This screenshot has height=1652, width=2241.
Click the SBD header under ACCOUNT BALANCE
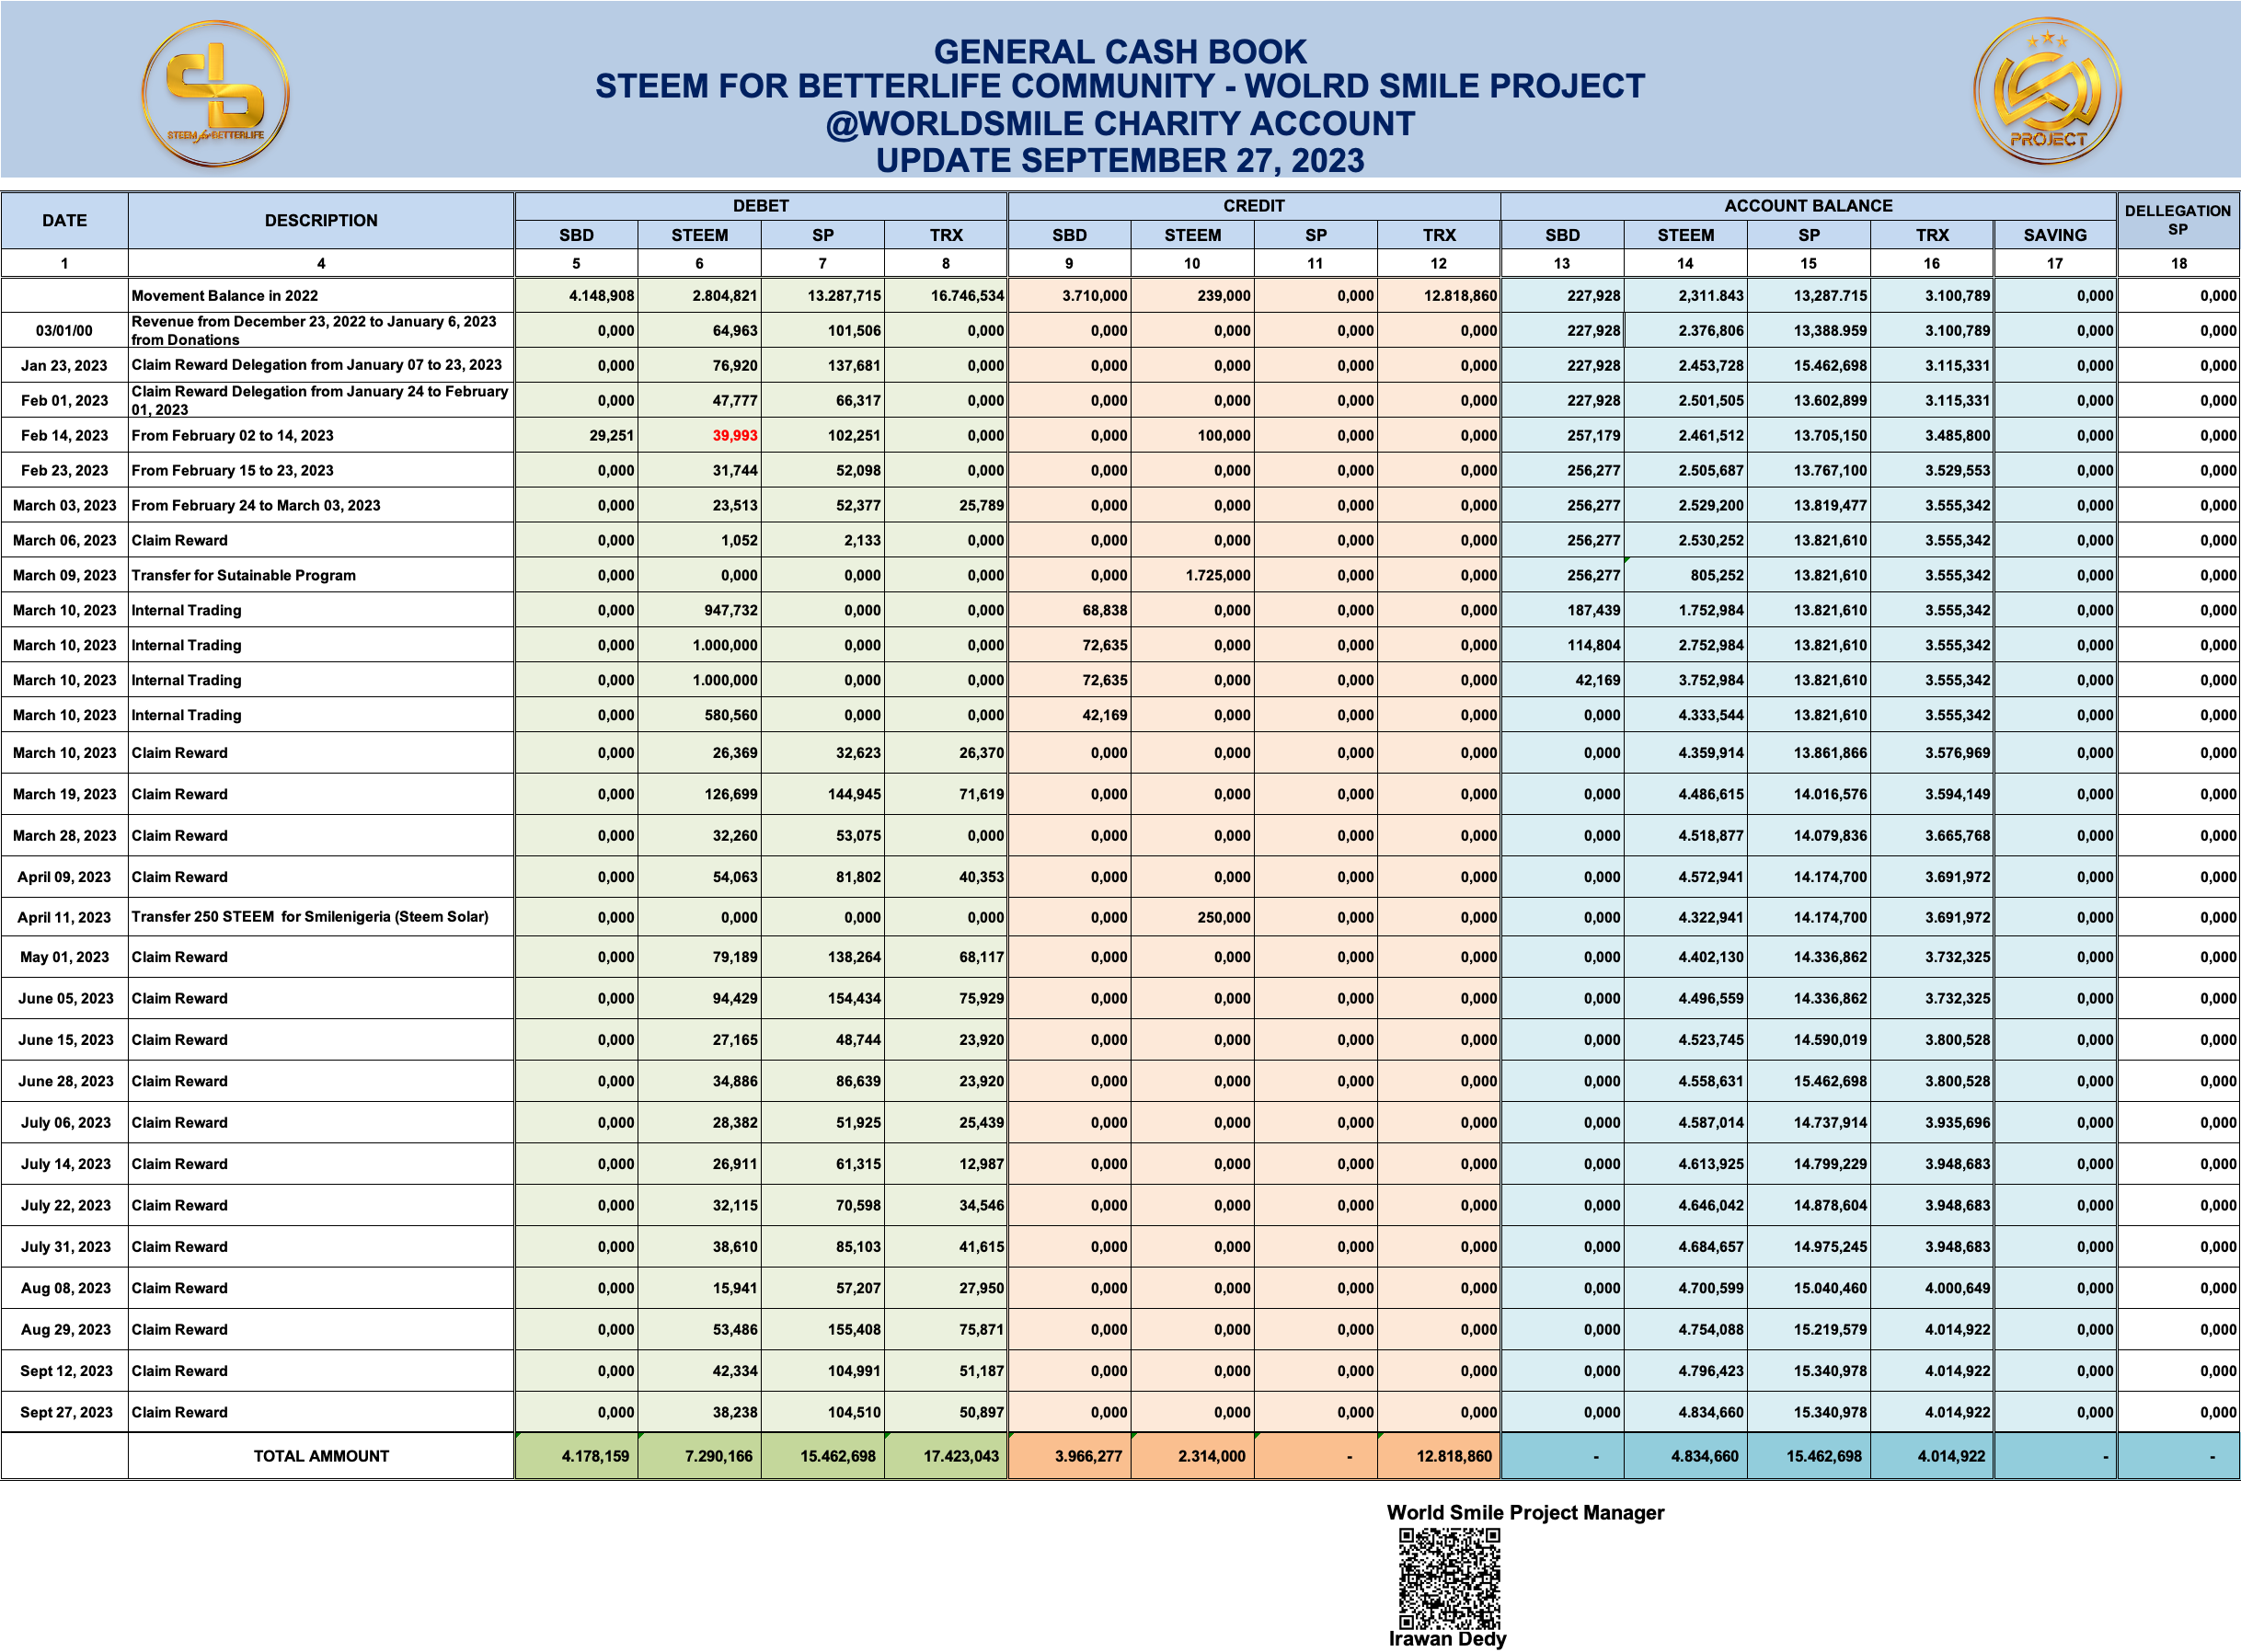[x=1562, y=235]
